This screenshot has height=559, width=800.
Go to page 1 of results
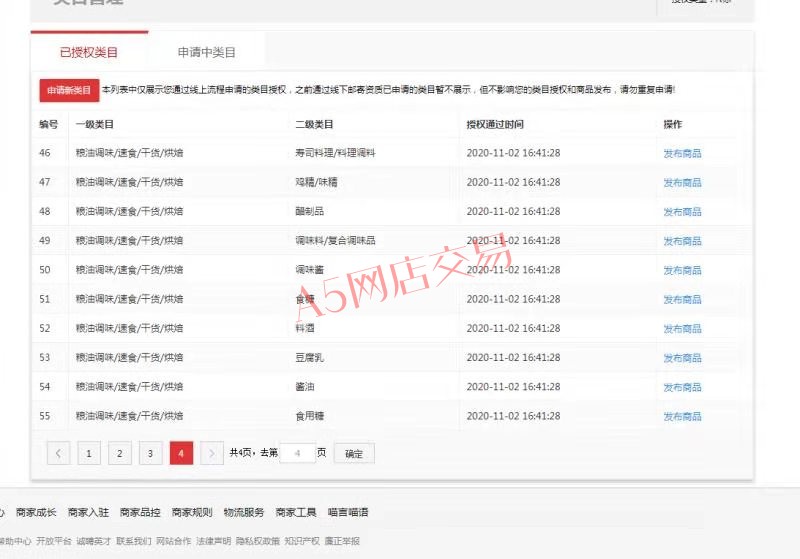point(89,453)
